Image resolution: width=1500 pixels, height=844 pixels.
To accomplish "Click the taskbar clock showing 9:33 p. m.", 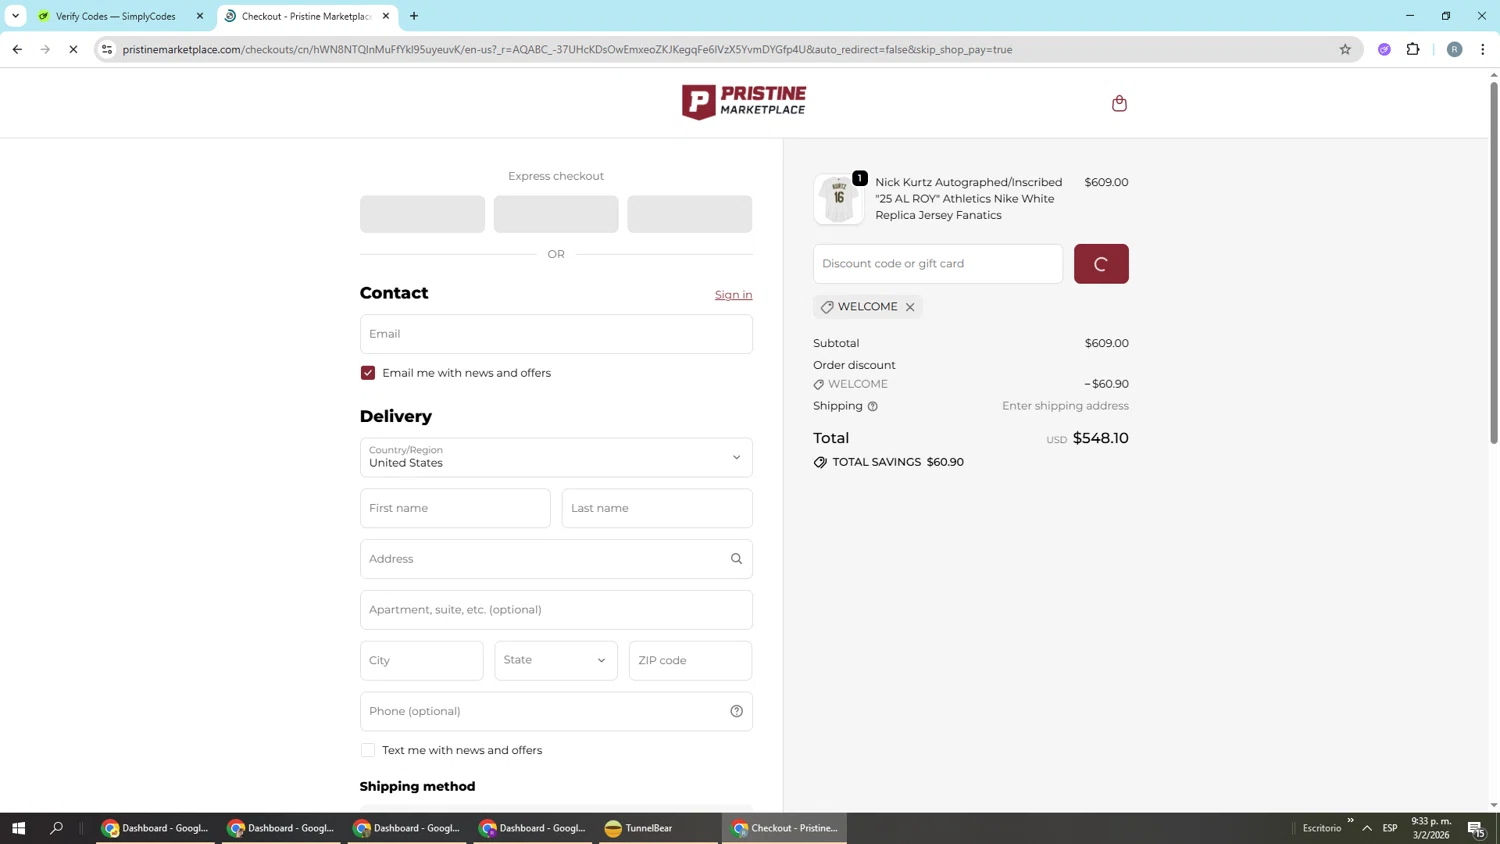I will pyautogui.click(x=1431, y=828).
